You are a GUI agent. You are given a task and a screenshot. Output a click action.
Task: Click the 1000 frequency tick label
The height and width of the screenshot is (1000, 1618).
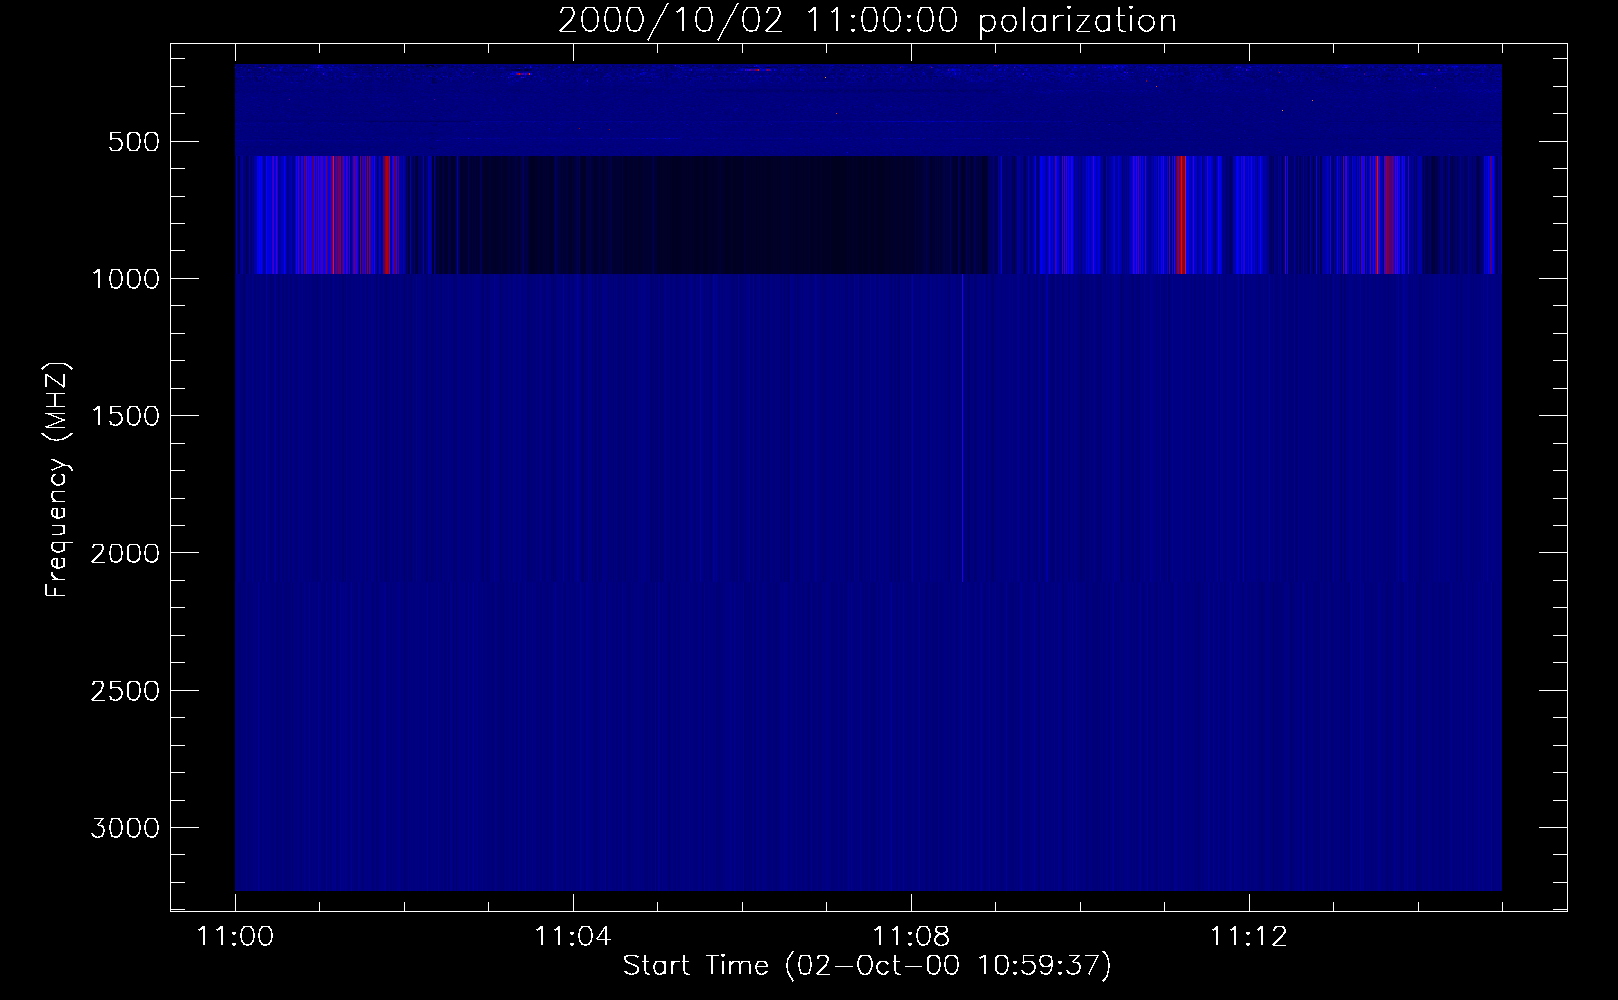click(x=125, y=279)
